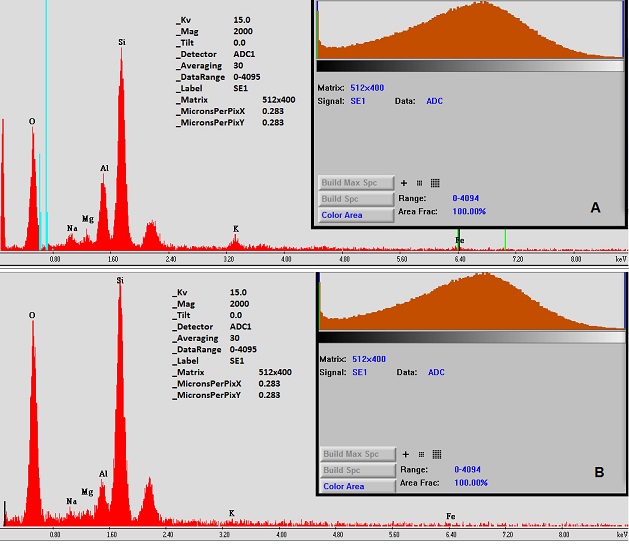This screenshot has width=629, height=545.
Task: Click grayscale gradient bar in panel A
Action: click(x=469, y=65)
